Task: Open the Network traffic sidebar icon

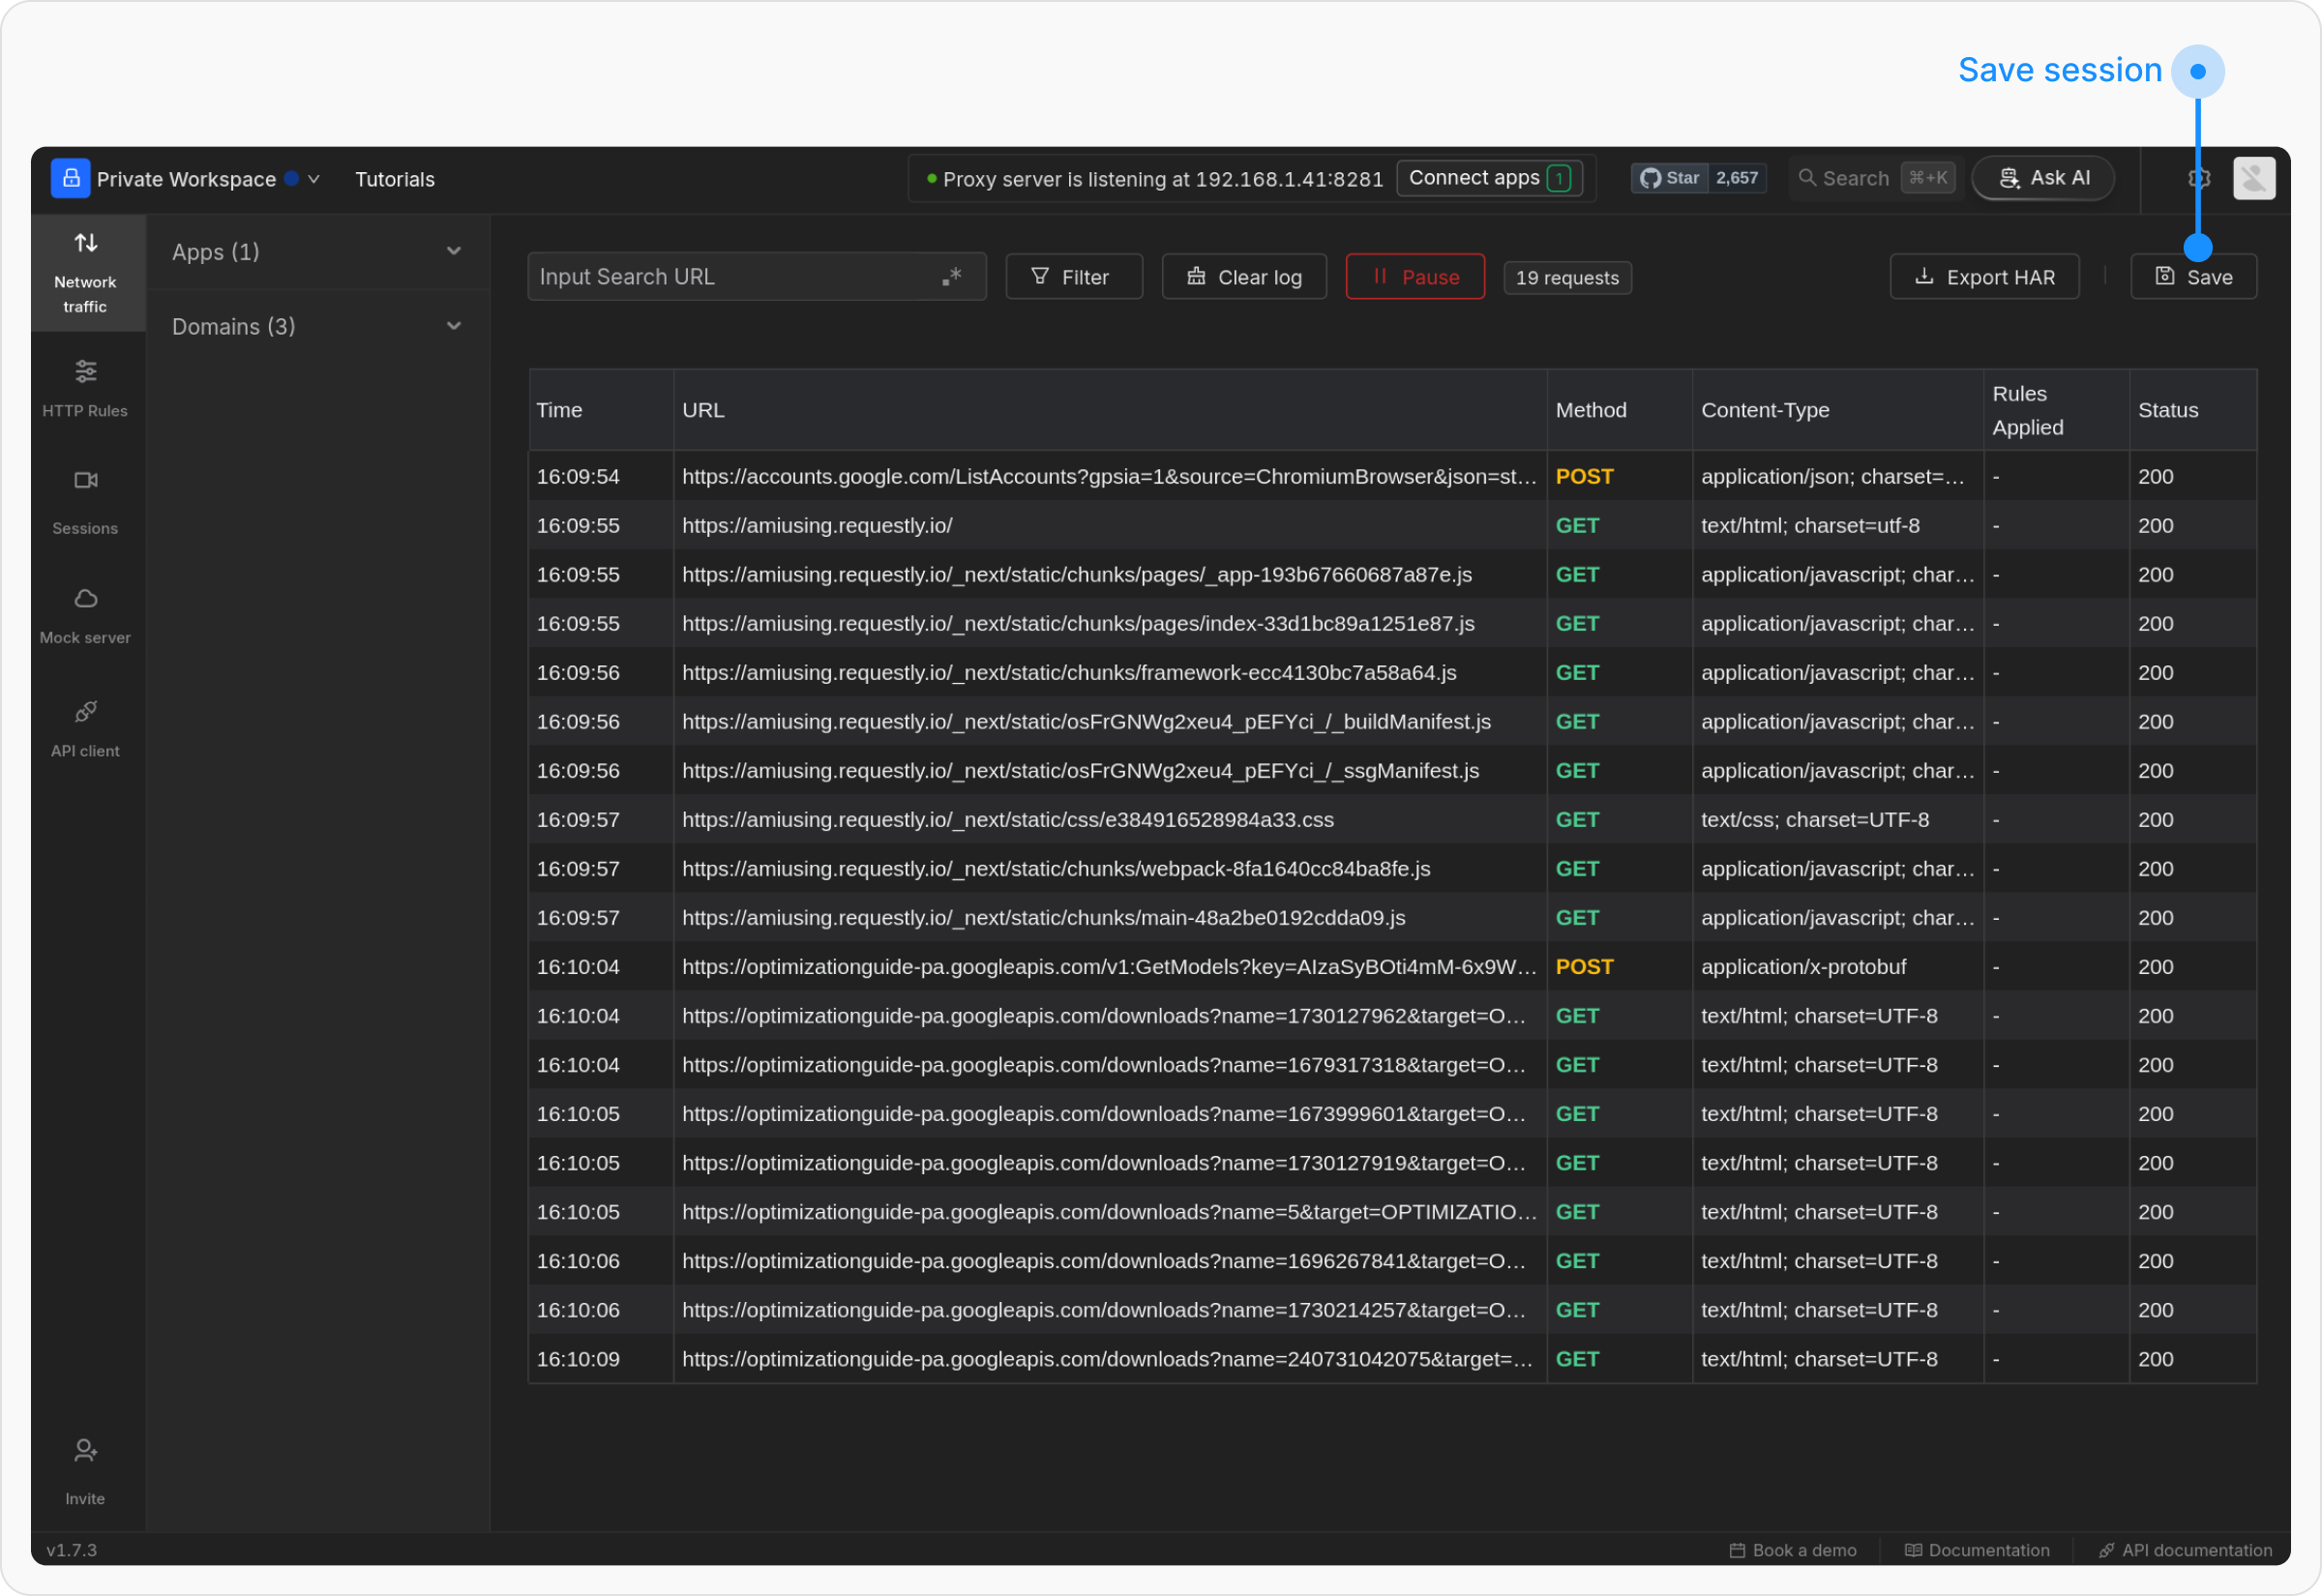Action: pos(85,271)
